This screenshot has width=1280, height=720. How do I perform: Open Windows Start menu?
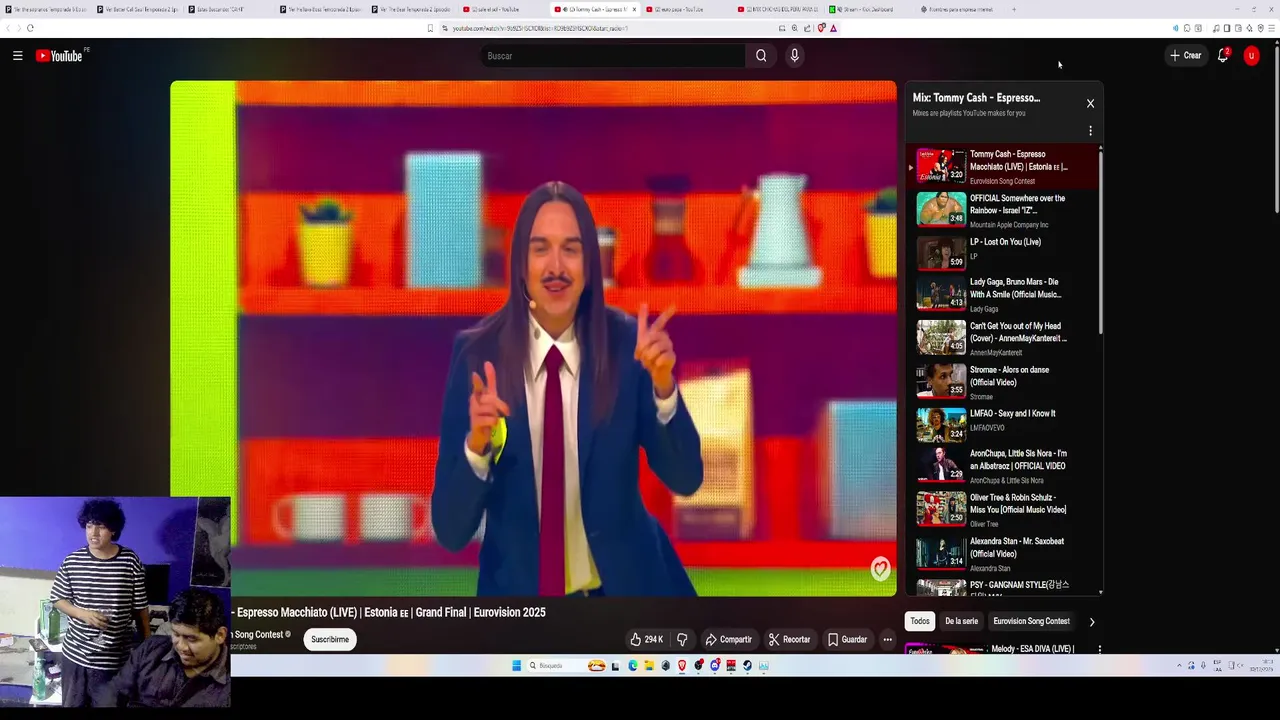(x=517, y=666)
